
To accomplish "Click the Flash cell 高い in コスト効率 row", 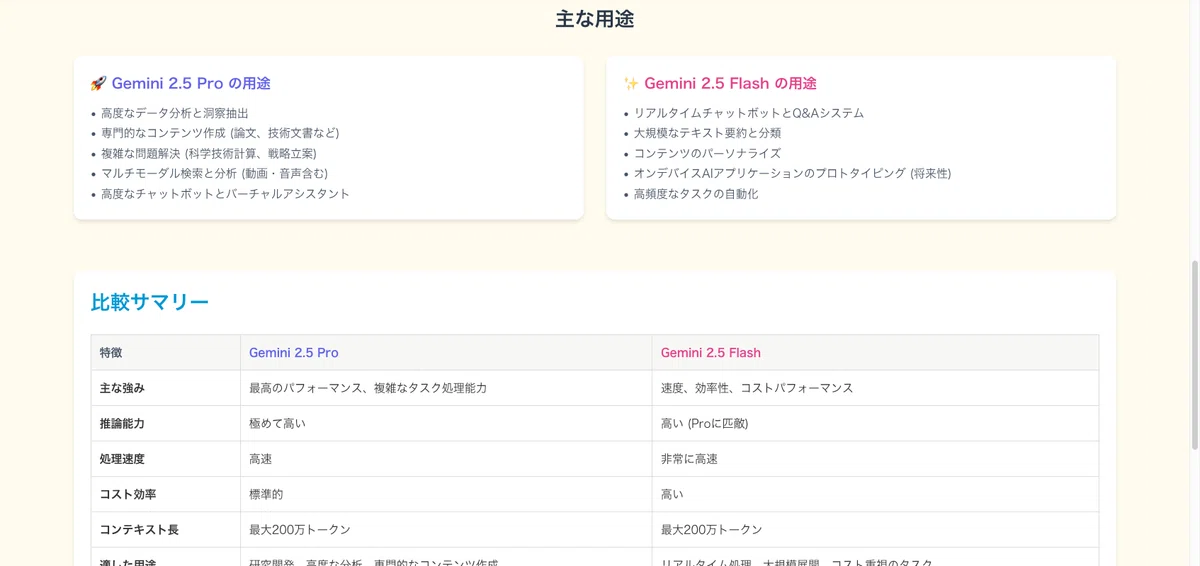I will [x=875, y=494].
